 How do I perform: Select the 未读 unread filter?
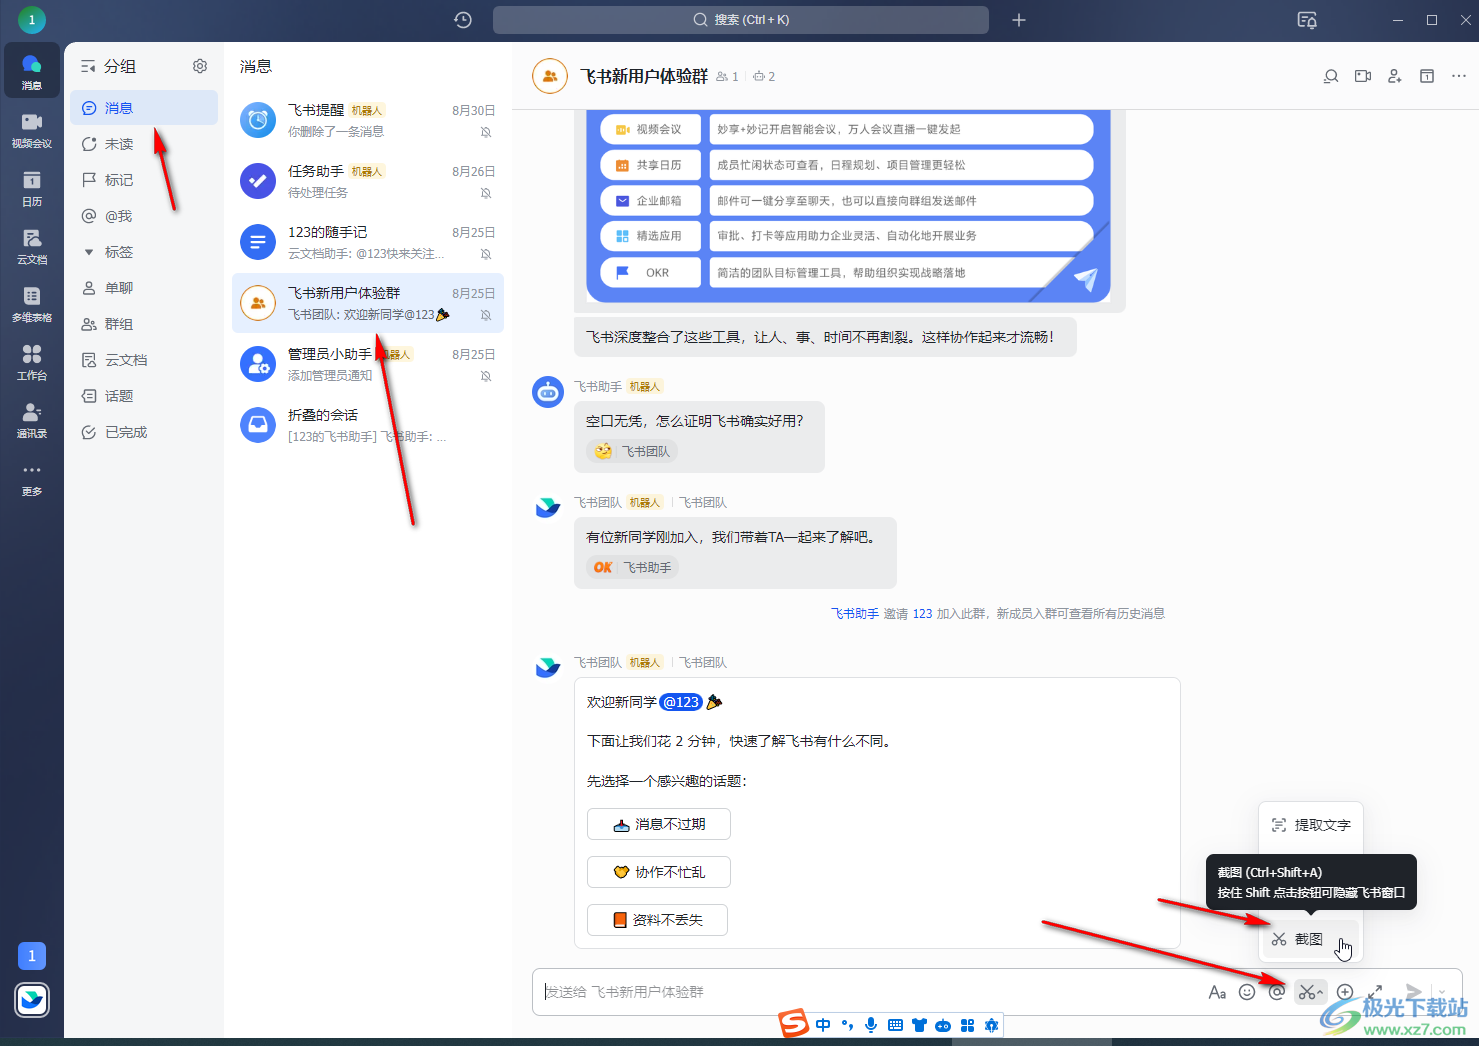(144, 144)
